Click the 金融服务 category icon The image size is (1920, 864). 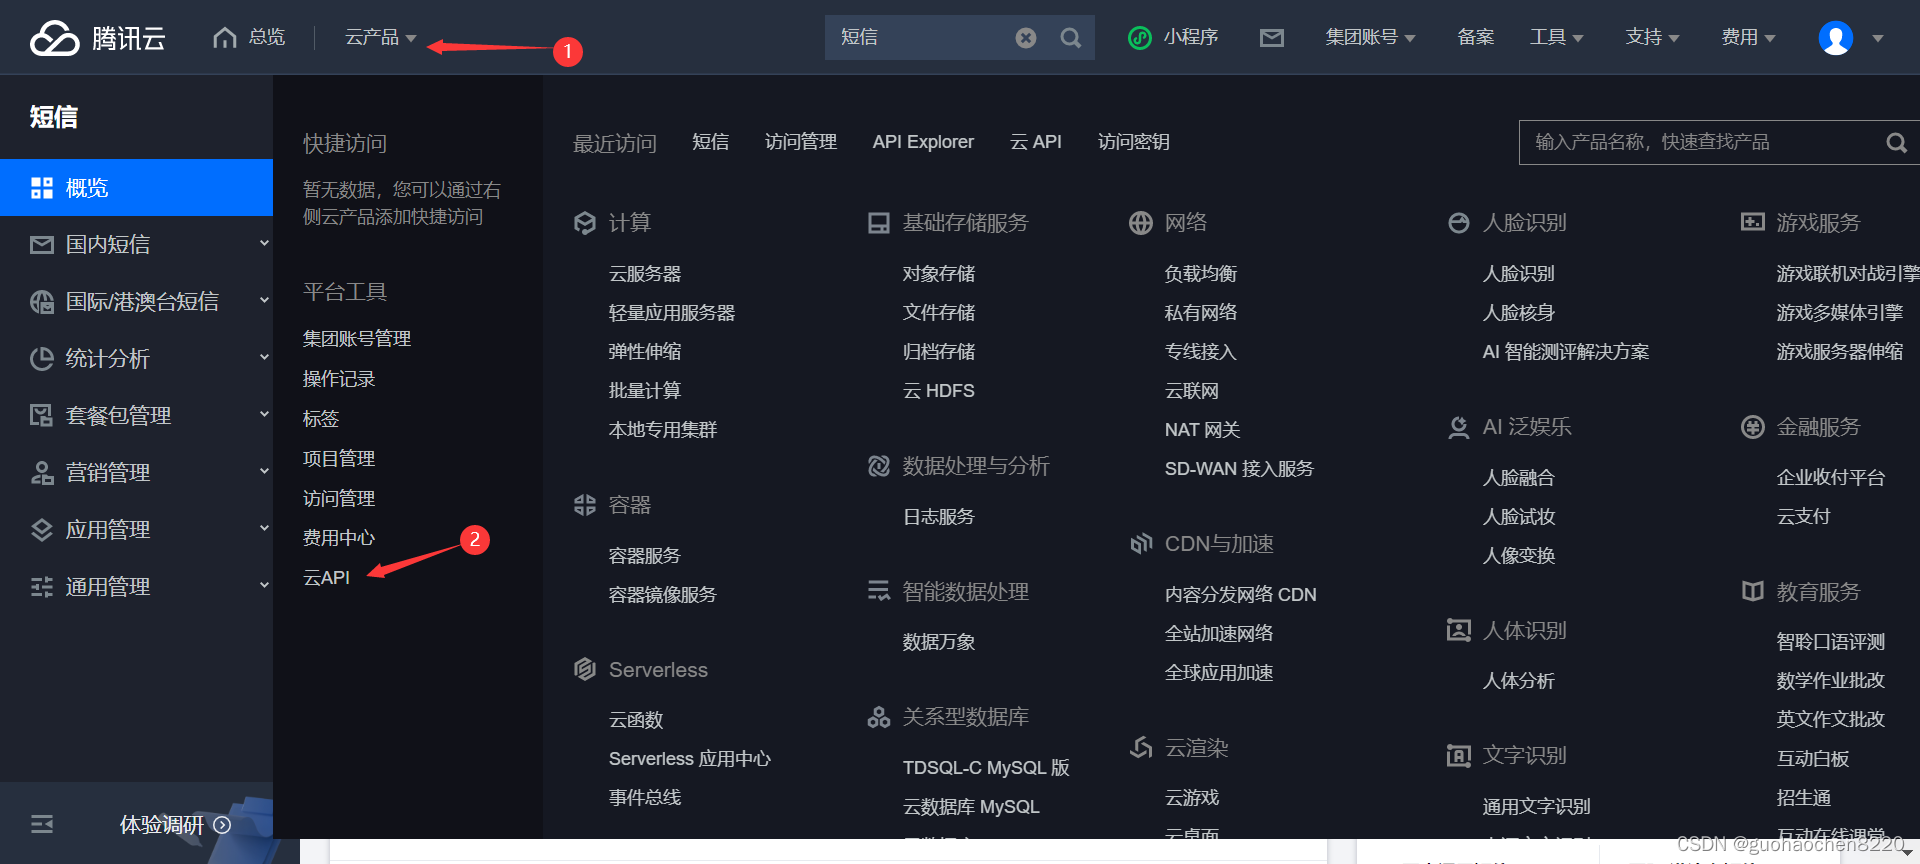click(x=1753, y=427)
